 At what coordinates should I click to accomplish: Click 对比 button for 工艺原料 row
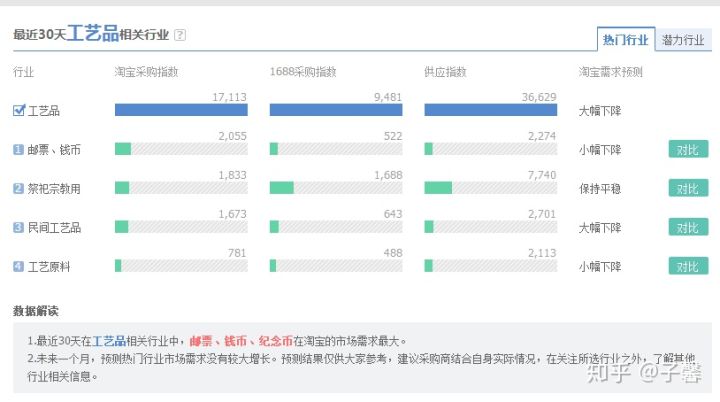pos(688,266)
